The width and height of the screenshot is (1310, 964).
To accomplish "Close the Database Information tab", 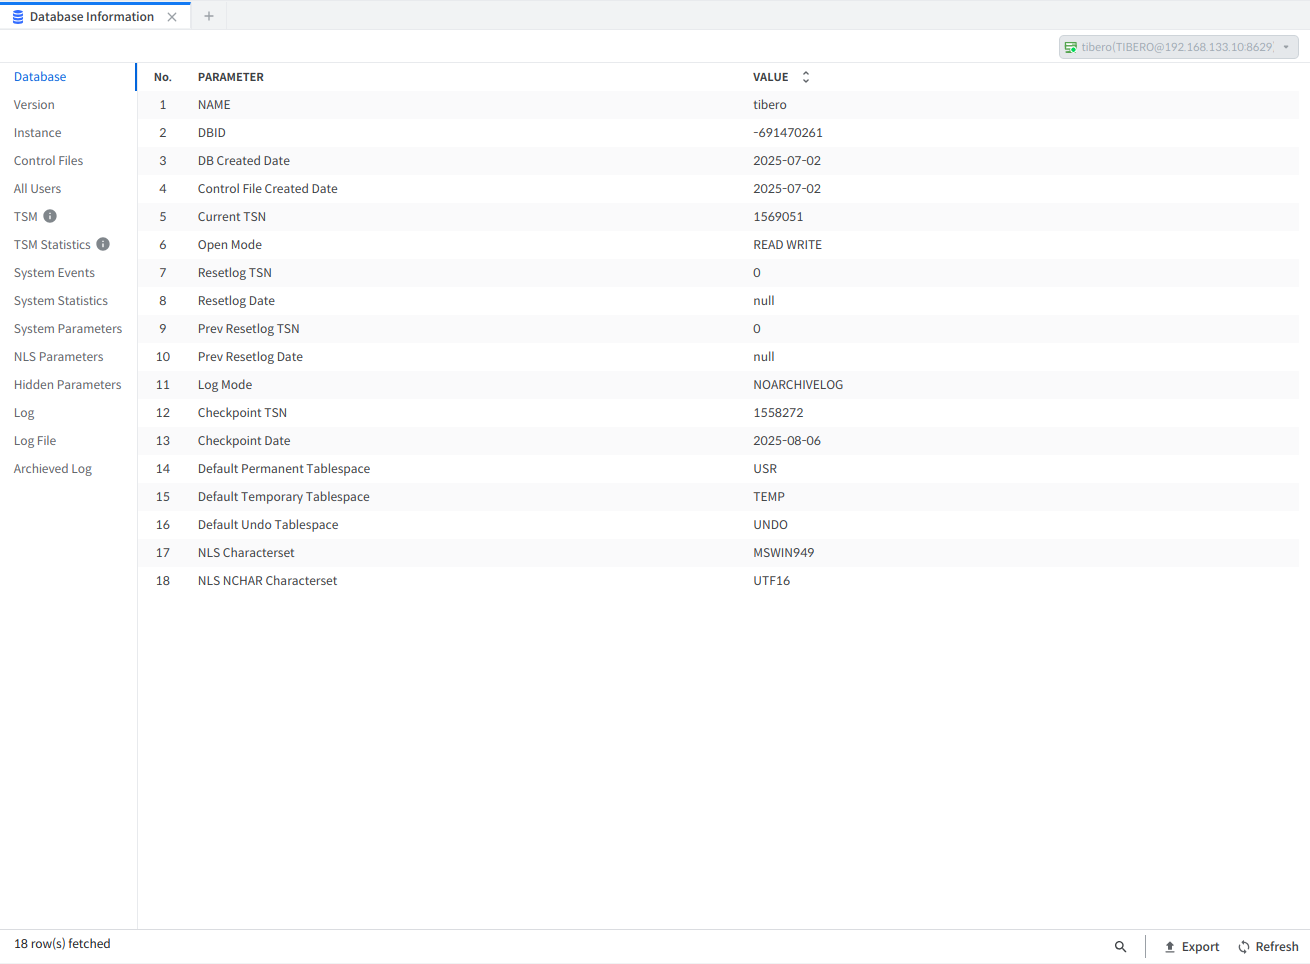I will (172, 17).
